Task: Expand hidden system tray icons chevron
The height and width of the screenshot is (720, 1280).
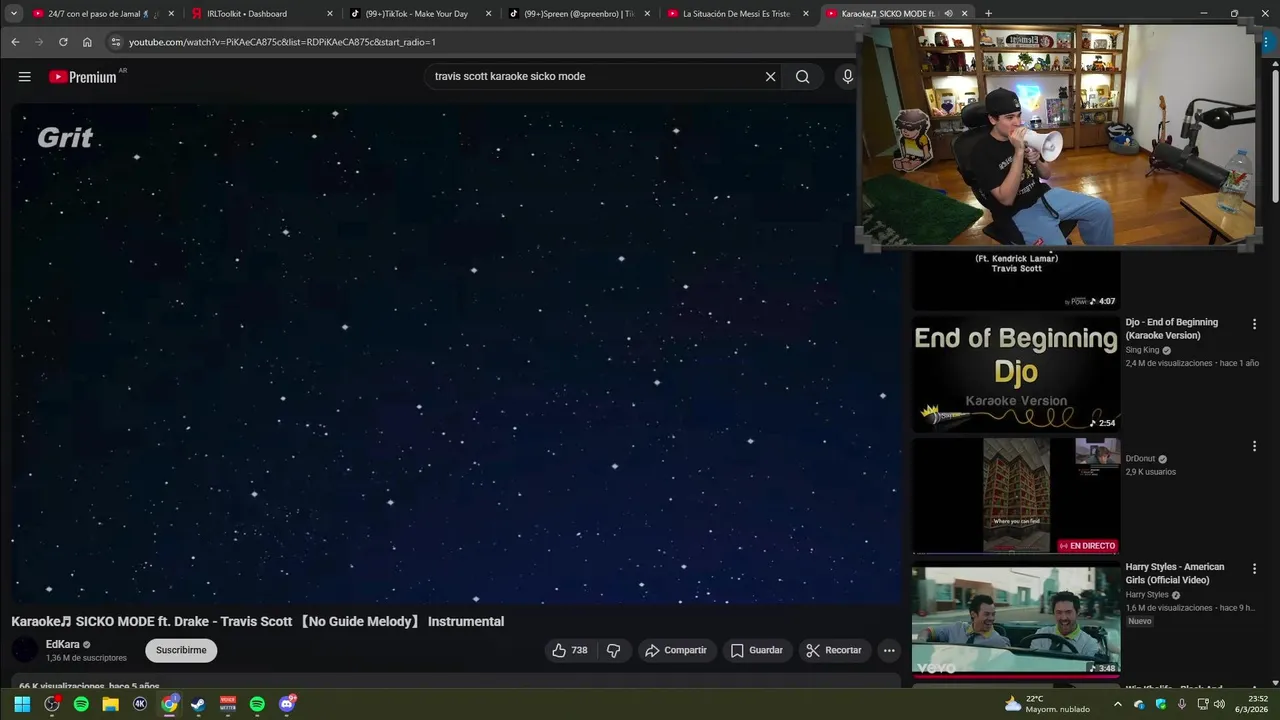Action: 1118,704
